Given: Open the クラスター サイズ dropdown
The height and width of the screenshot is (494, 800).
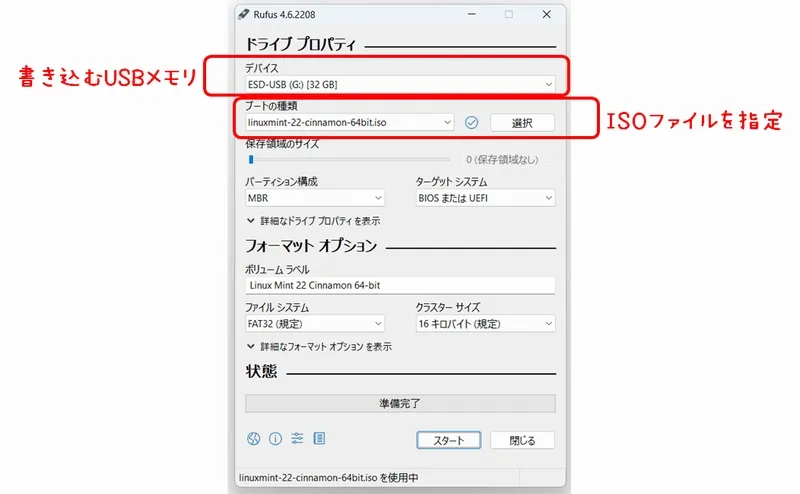Looking at the screenshot, I should coord(485,324).
